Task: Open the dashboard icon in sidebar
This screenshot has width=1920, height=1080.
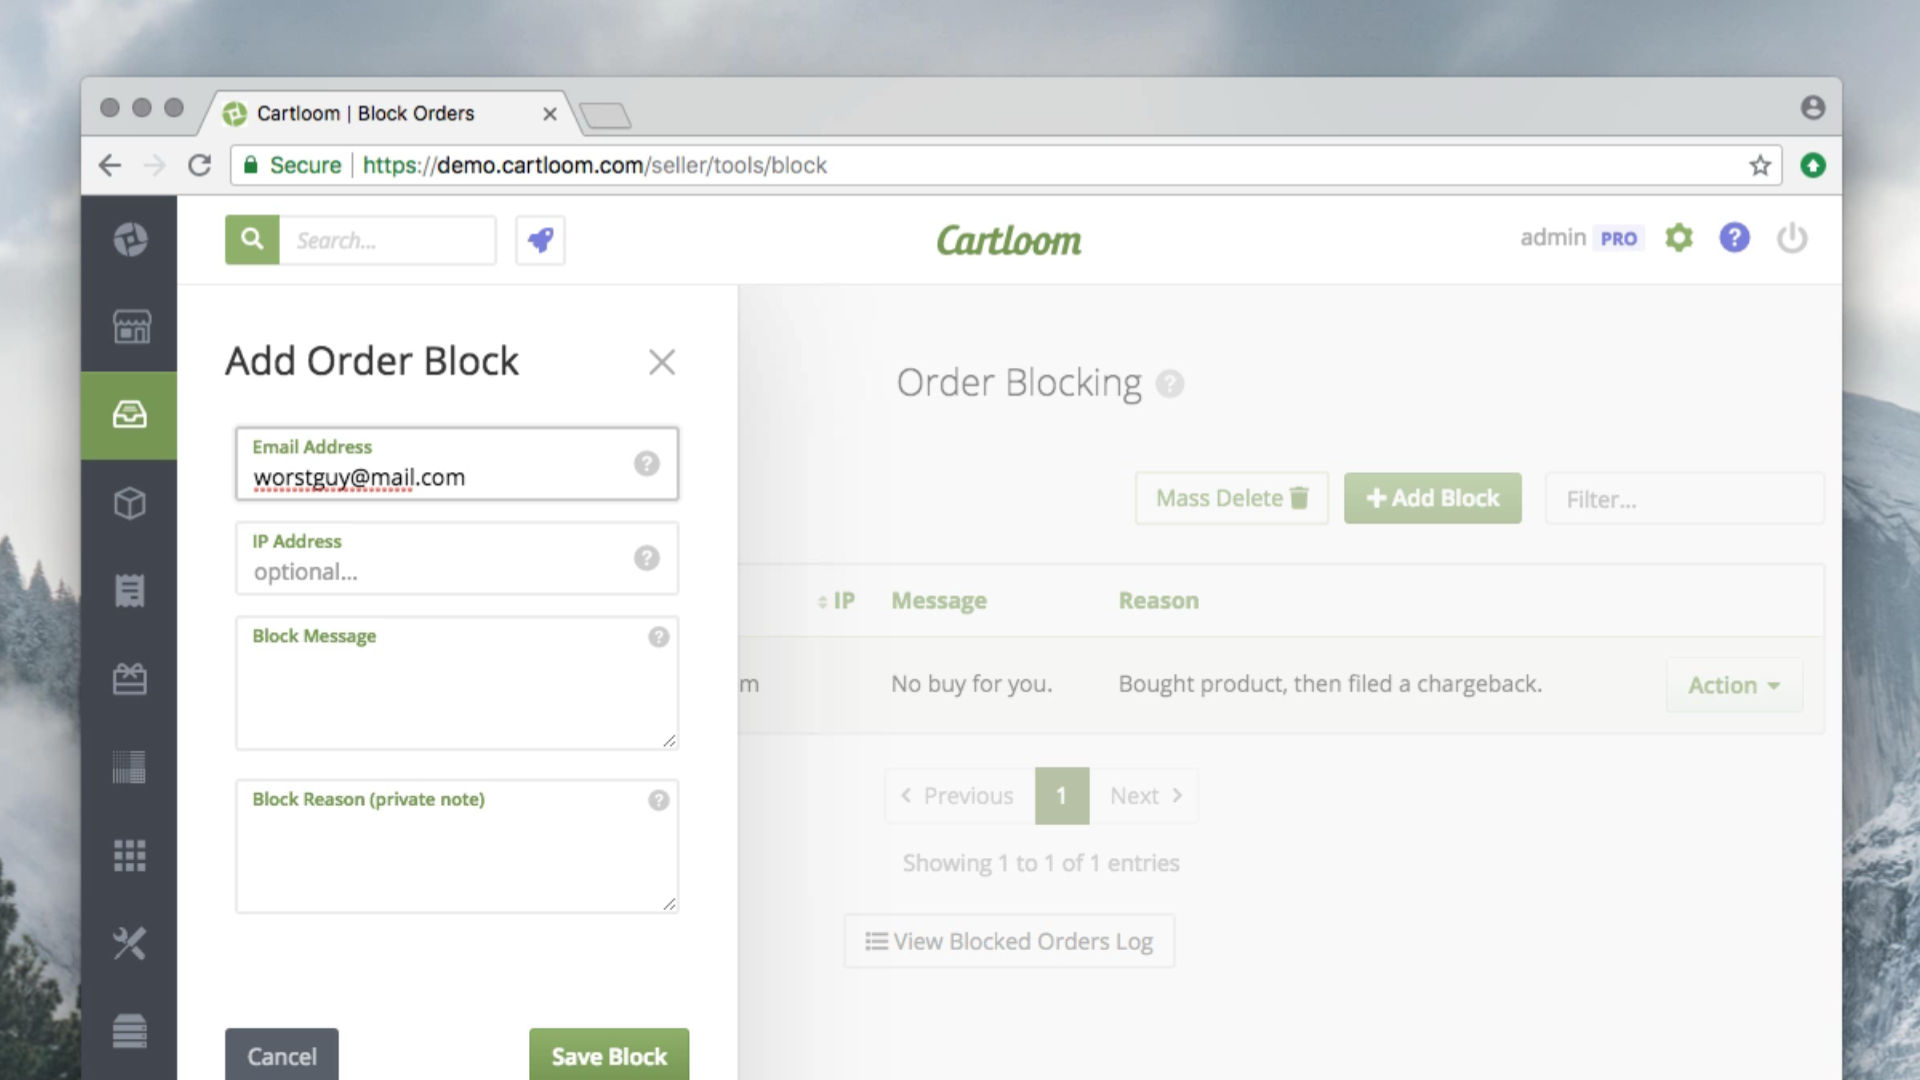Action: tap(130, 239)
